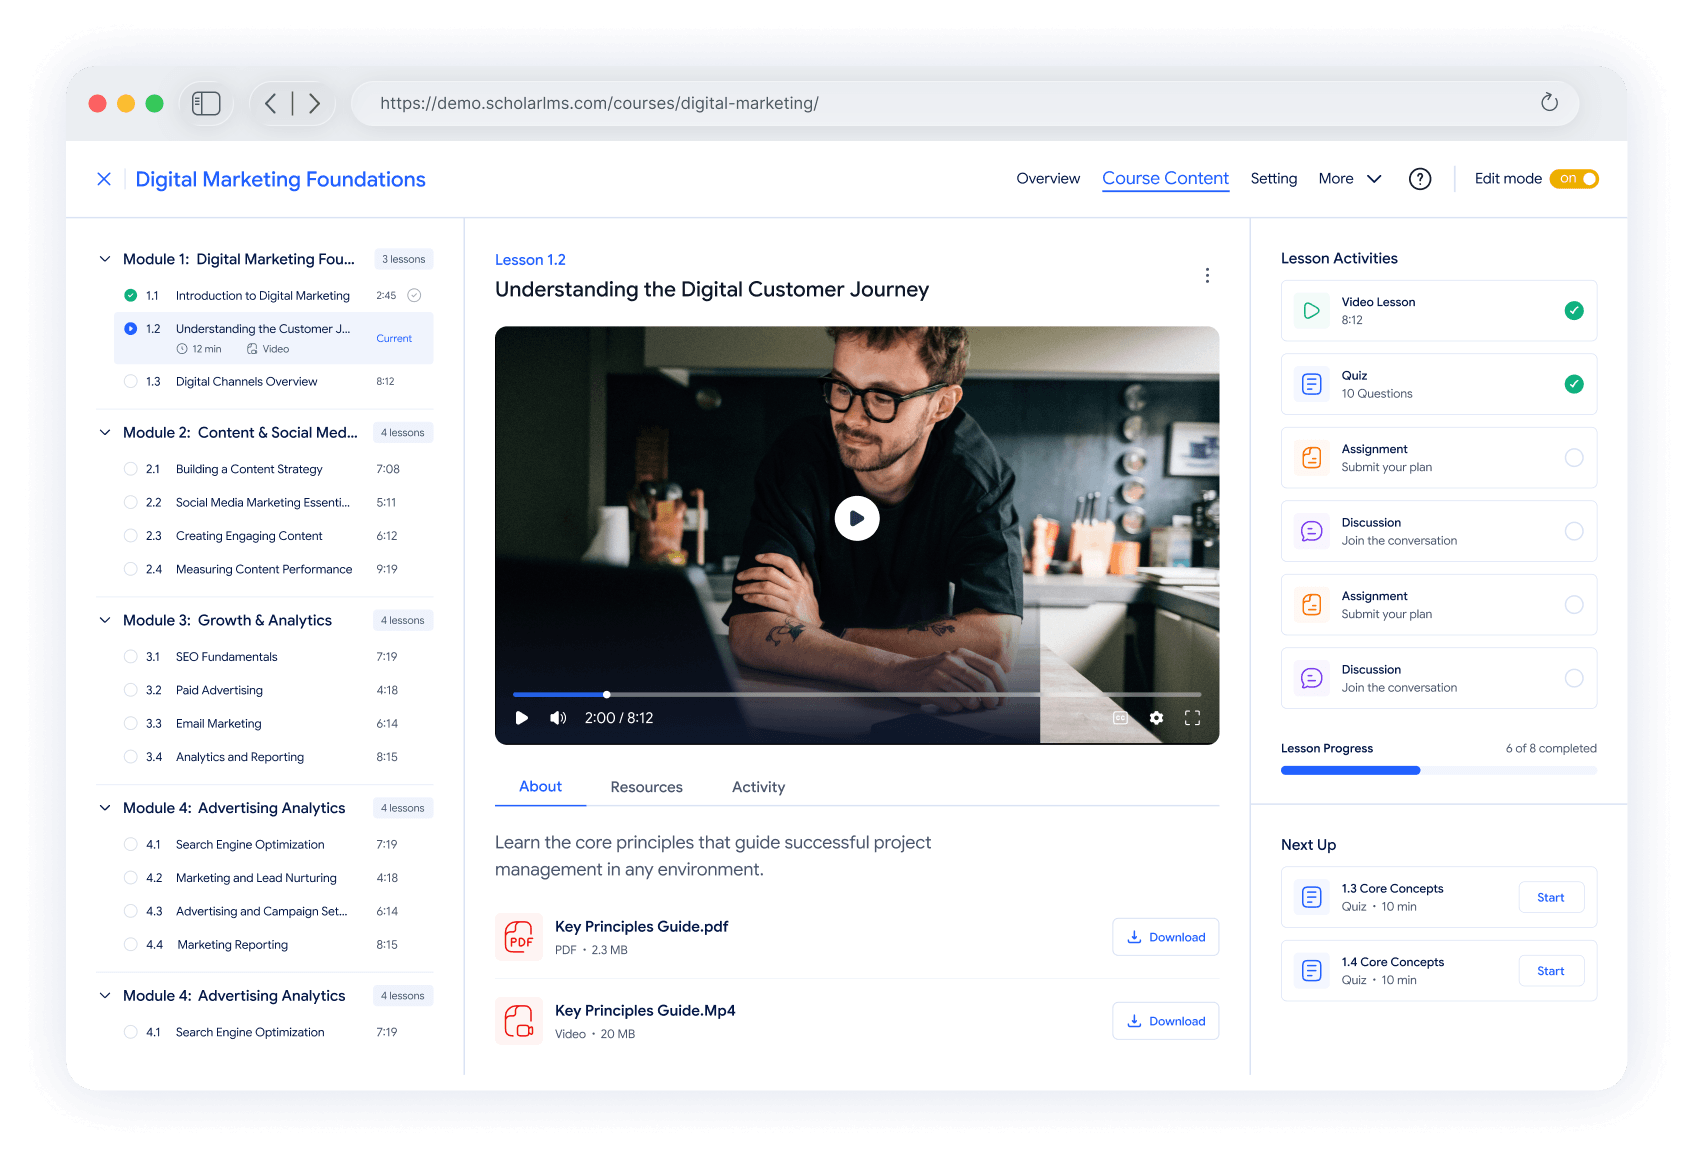Switch to the Resources tab
Viewport: 1694px width, 1157px height.
coord(647,787)
